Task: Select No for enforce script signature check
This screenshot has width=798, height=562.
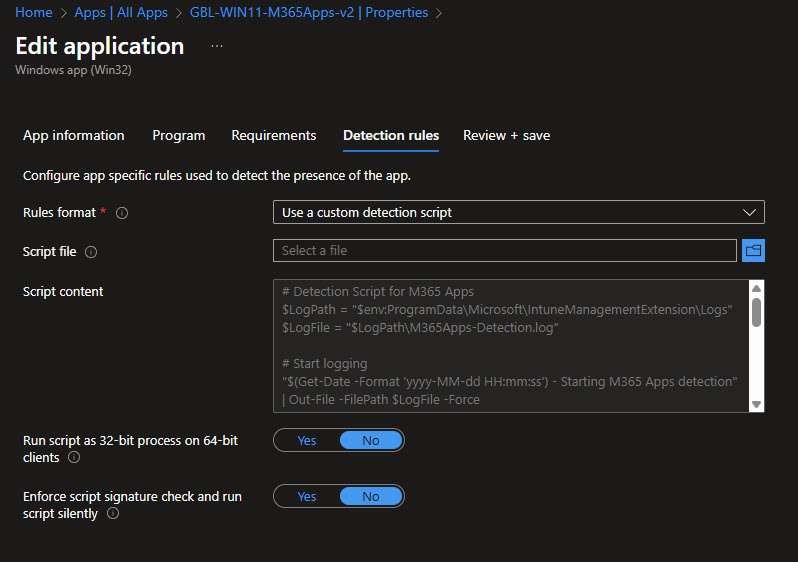Action: point(370,496)
